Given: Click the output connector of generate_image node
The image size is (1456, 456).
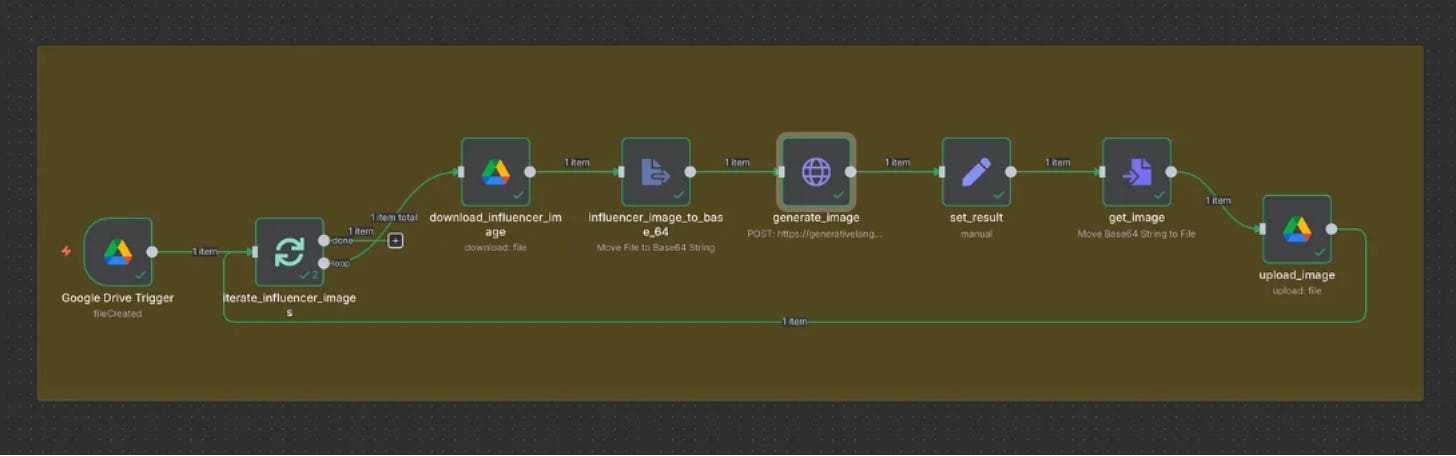Looking at the screenshot, I should [x=850, y=172].
